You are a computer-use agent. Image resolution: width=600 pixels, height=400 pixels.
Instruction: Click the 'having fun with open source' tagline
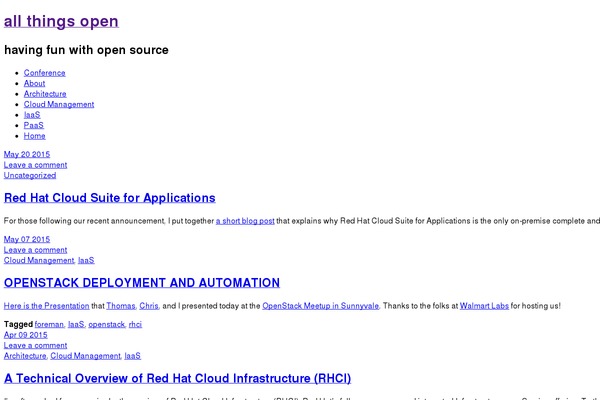pyautogui.click(x=86, y=50)
